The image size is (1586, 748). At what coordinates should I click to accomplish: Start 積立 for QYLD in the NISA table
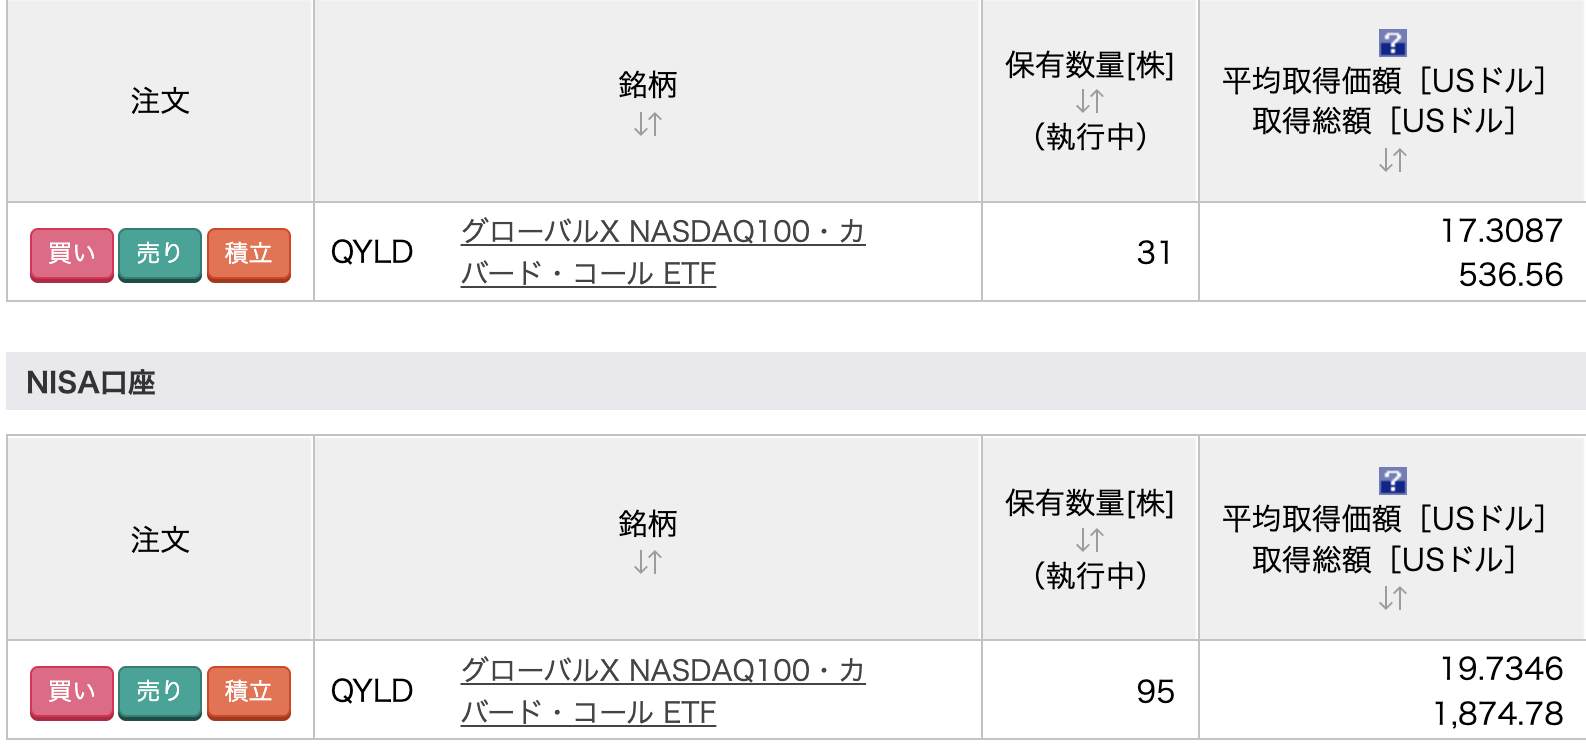pos(248,692)
